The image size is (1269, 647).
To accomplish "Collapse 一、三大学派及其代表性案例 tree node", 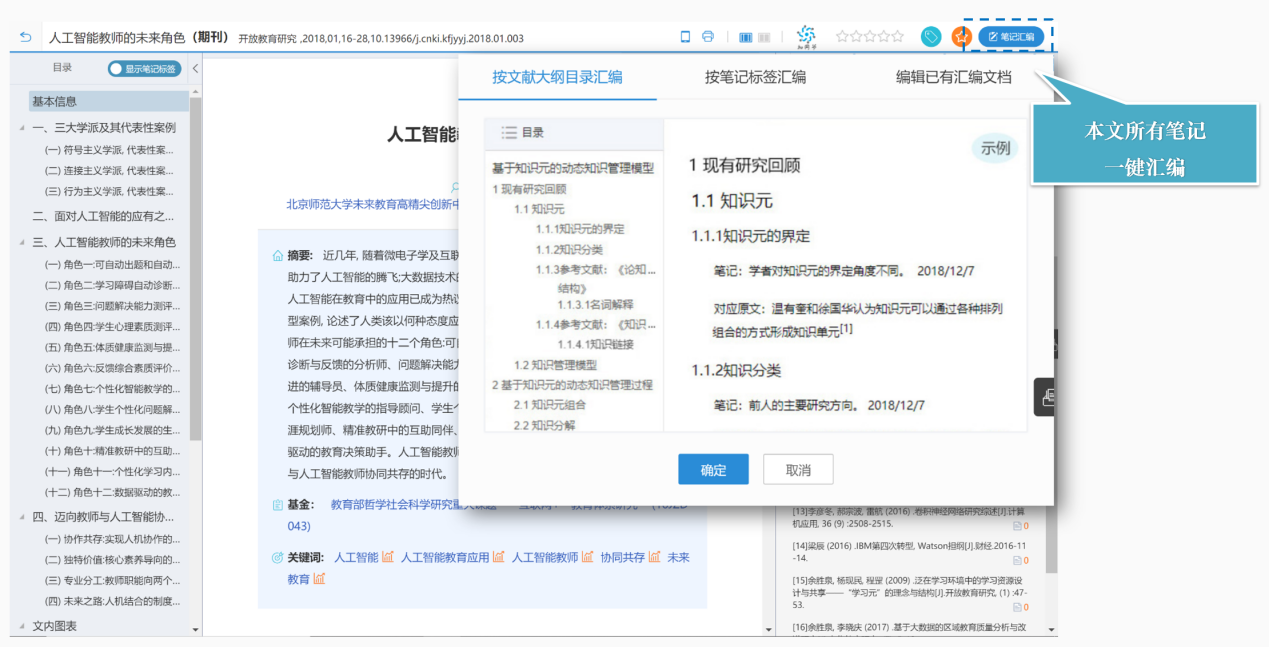I will click(x=23, y=128).
